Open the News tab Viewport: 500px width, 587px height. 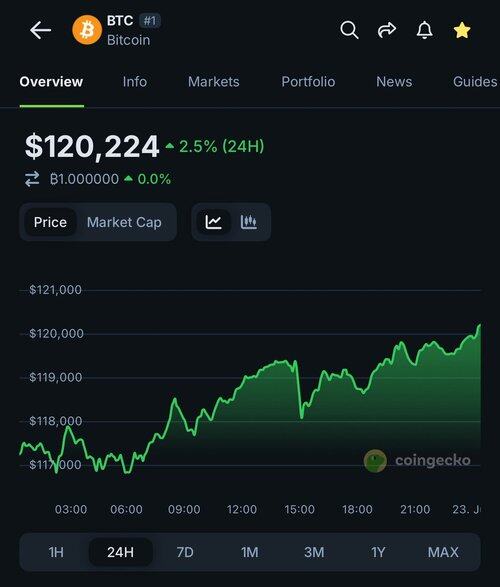394,82
